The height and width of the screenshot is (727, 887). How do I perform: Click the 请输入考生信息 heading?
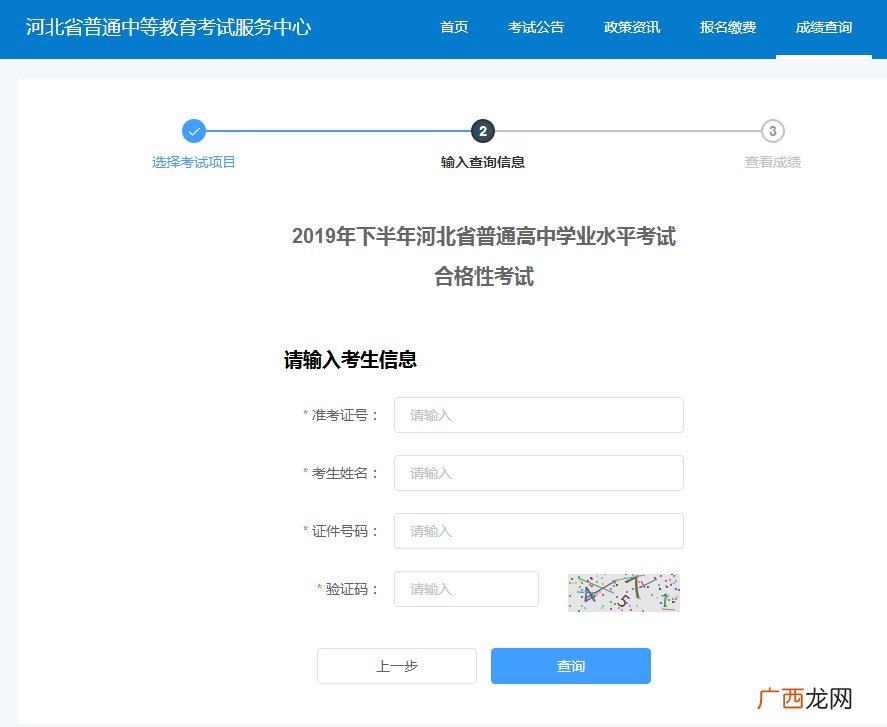(350, 360)
